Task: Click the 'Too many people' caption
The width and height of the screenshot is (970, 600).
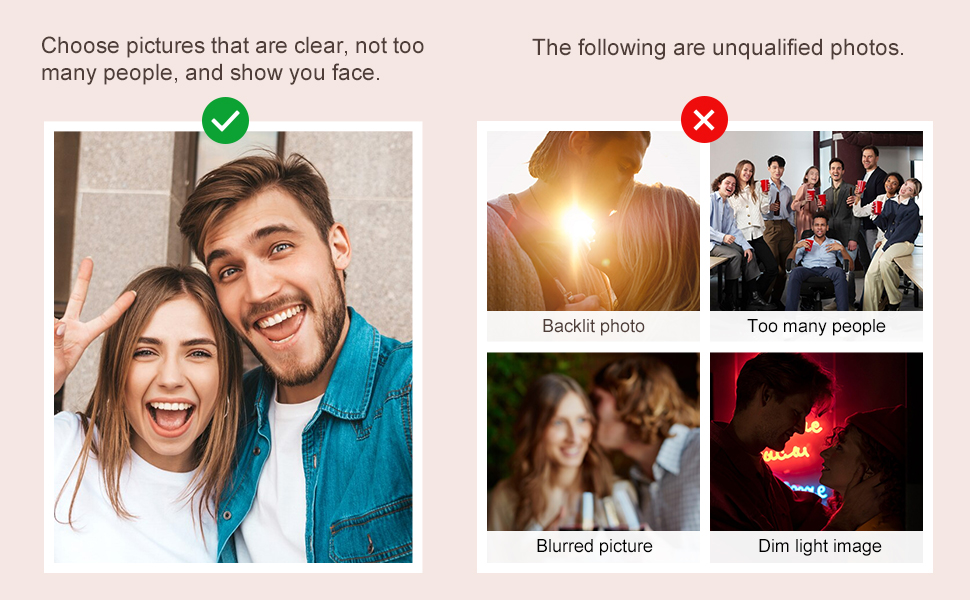Action: 816,326
